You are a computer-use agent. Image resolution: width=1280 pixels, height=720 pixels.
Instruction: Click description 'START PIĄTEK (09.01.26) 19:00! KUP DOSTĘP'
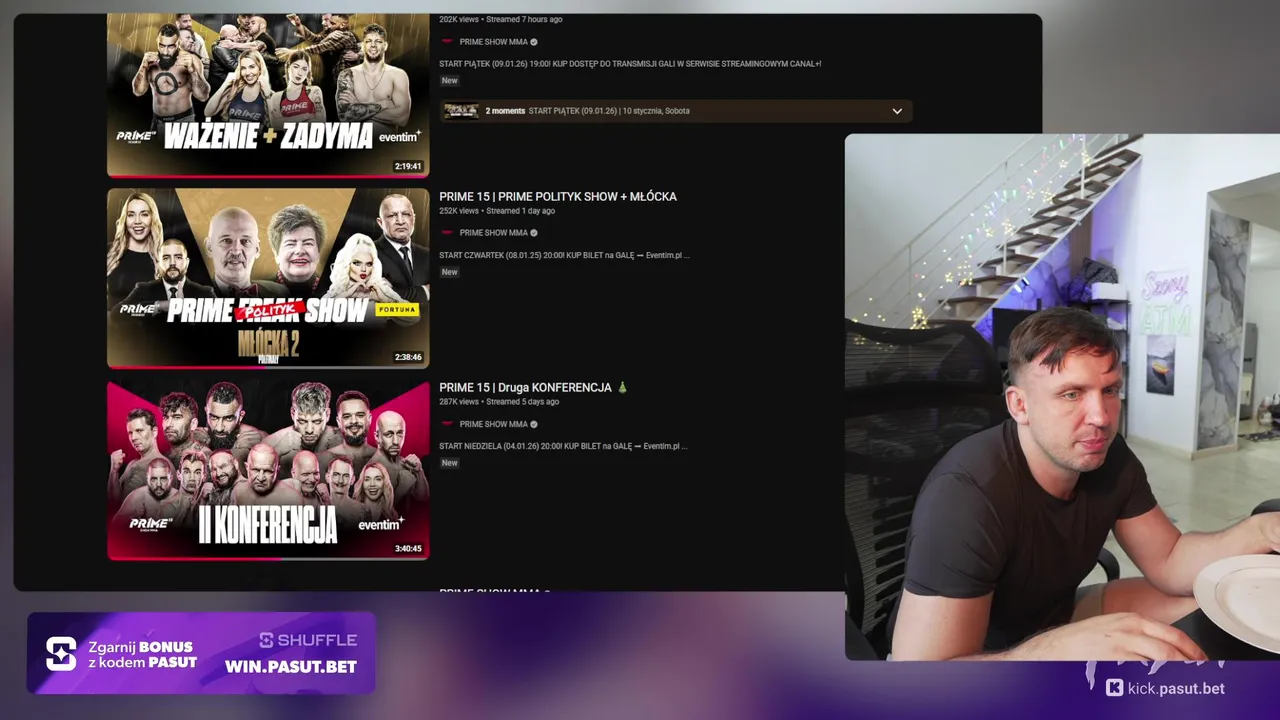630,64
